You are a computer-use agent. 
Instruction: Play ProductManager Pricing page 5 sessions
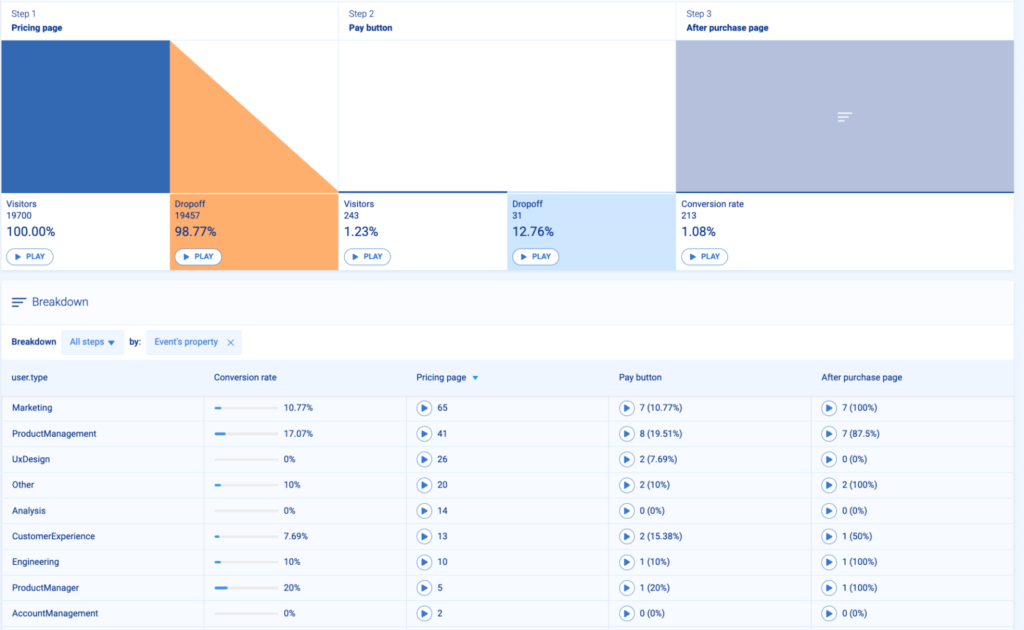(x=424, y=588)
